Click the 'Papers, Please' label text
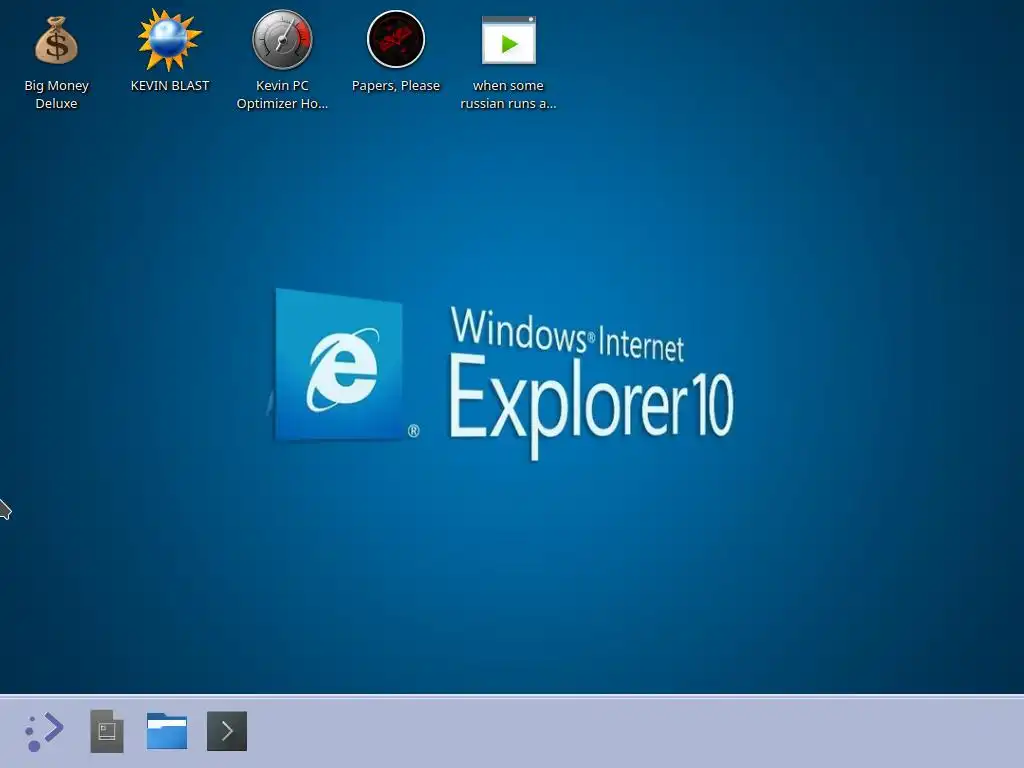 396,86
